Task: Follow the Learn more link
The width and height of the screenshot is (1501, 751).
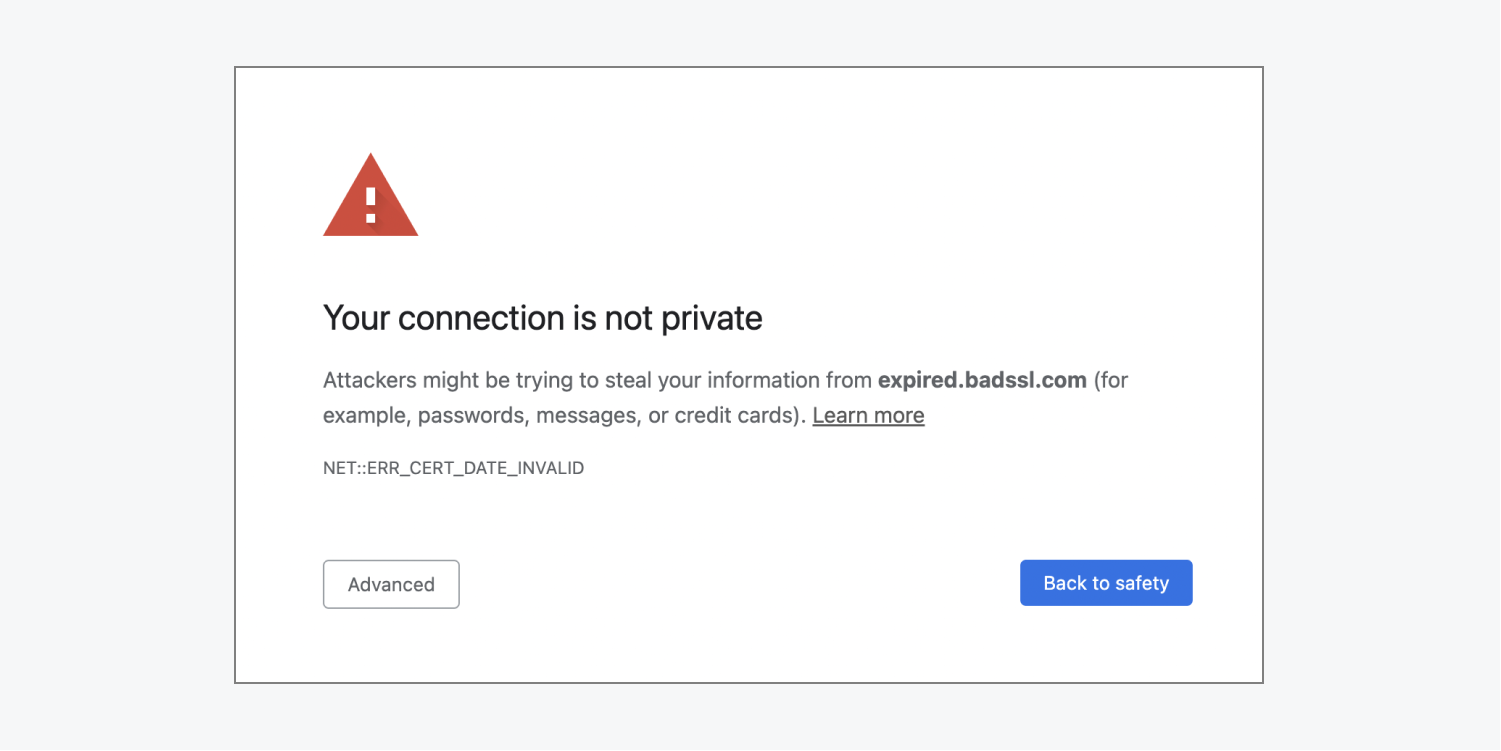Action: (x=868, y=415)
